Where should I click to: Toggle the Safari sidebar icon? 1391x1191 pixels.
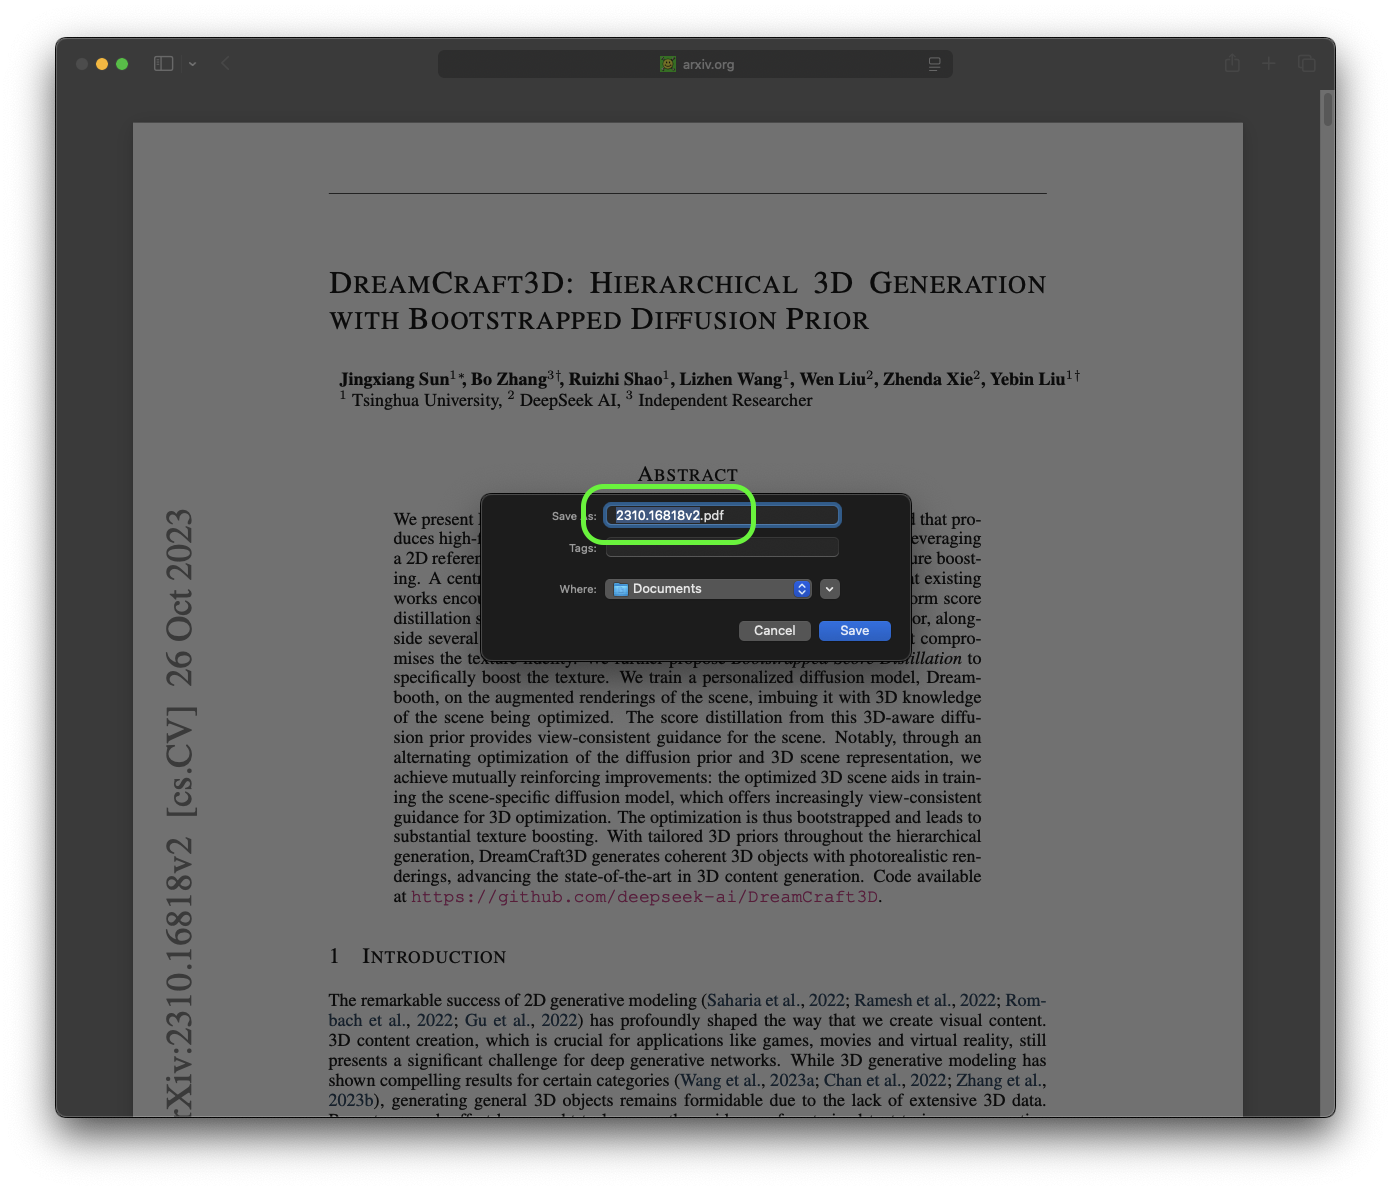click(x=163, y=64)
